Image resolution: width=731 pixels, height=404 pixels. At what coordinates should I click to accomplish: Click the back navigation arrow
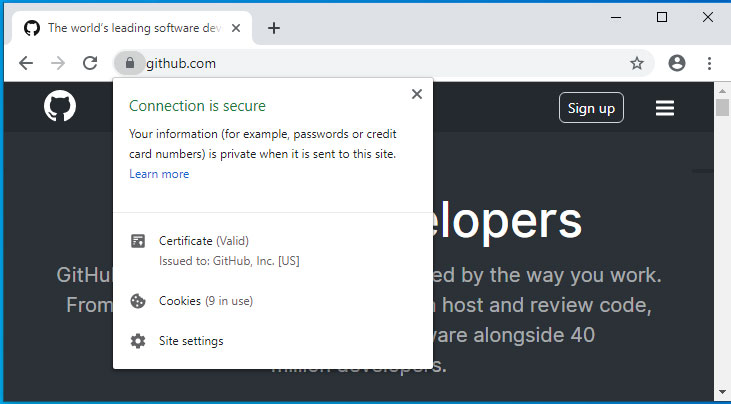point(26,63)
